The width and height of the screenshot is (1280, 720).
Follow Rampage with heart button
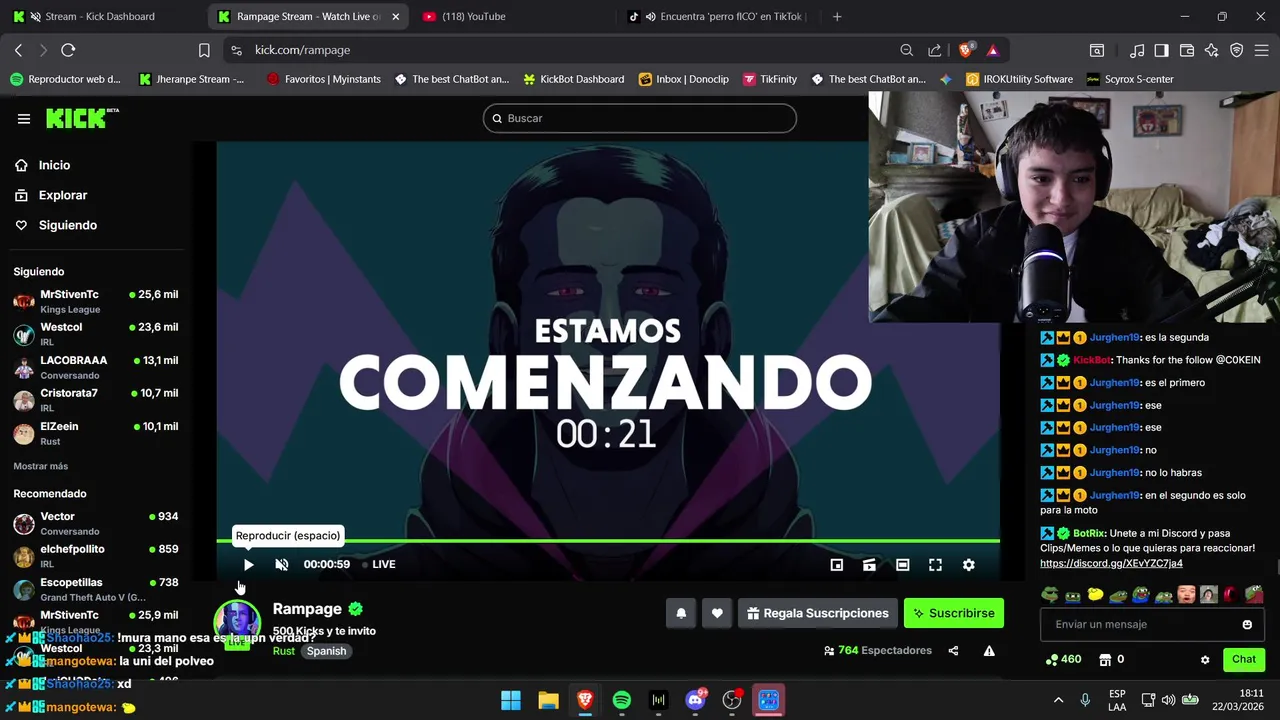click(717, 613)
